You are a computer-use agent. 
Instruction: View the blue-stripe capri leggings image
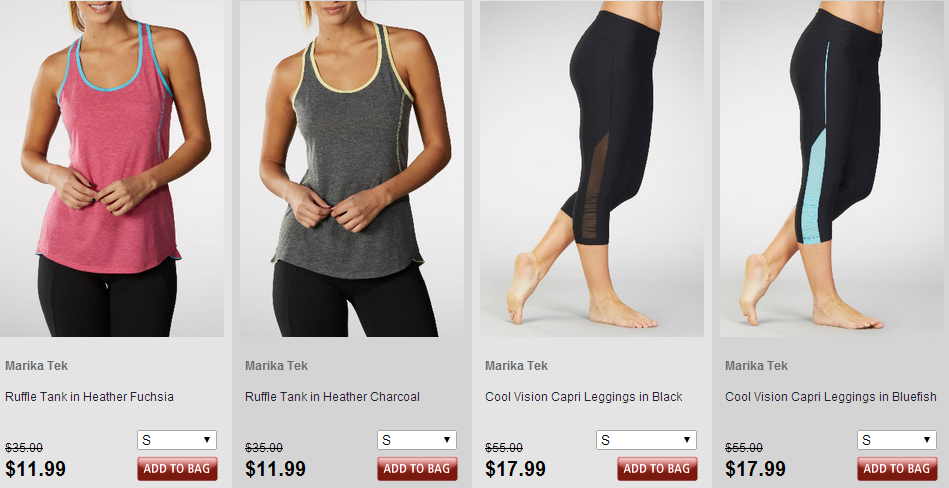click(x=832, y=168)
